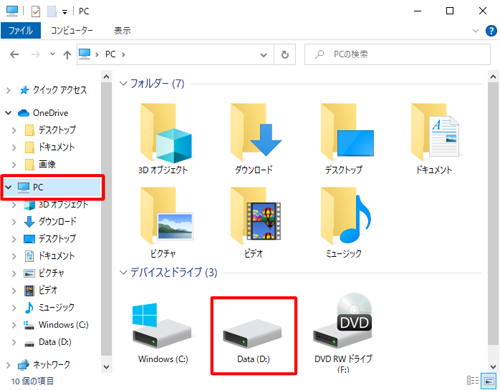Image resolution: width=500 pixels, height=390 pixels.
Task: Click chevron after PC in breadcrumb
Action: coord(123,54)
